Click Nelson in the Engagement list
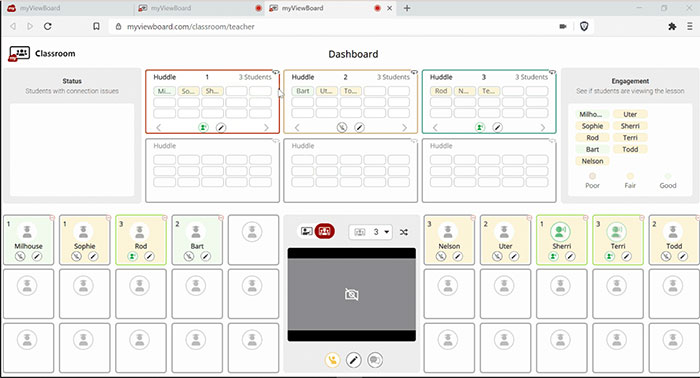The image size is (700, 378). coord(592,161)
